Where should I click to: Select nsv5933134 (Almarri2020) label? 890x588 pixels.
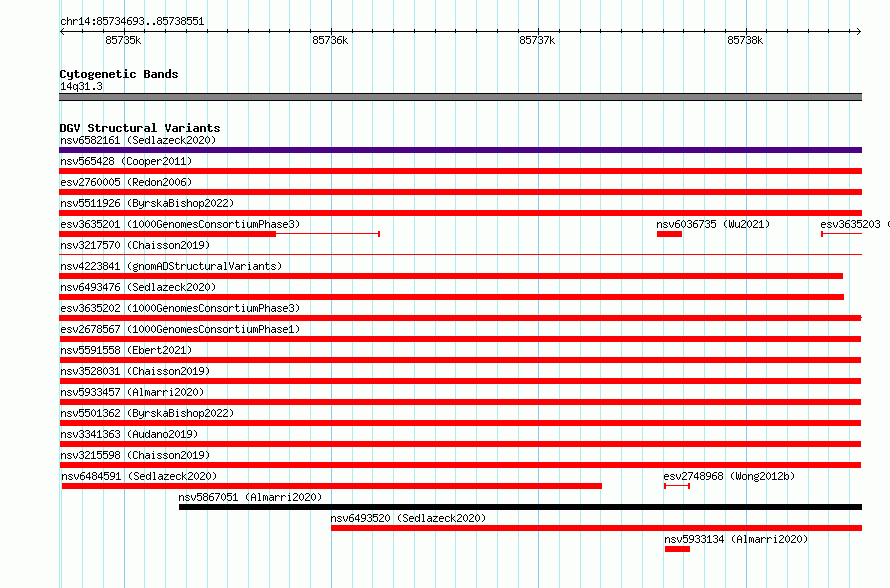tap(736, 539)
